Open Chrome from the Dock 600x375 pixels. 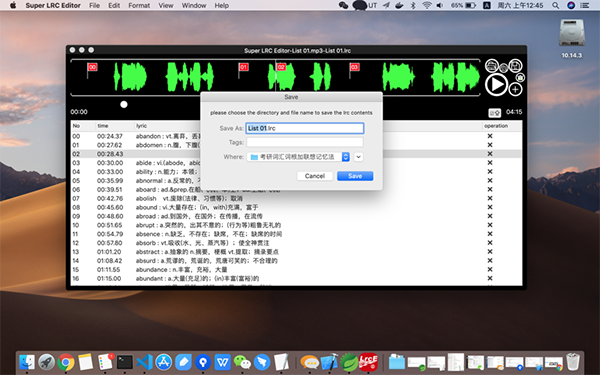coord(66,362)
